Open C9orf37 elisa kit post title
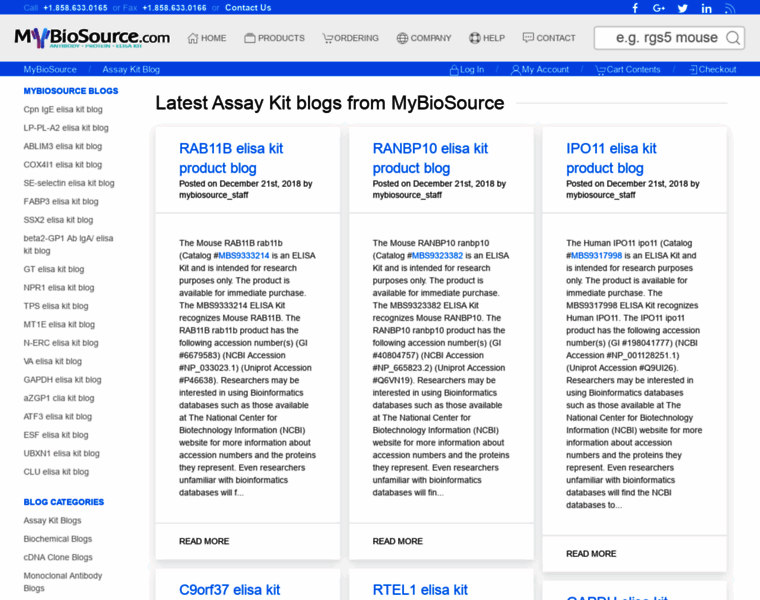This screenshot has height=600, width=760. click(229, 590)
